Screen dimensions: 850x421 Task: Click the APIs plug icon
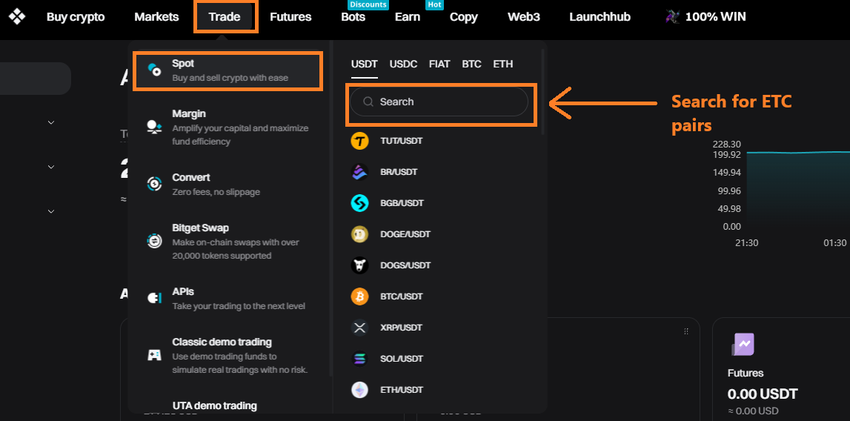click(154, 298)
